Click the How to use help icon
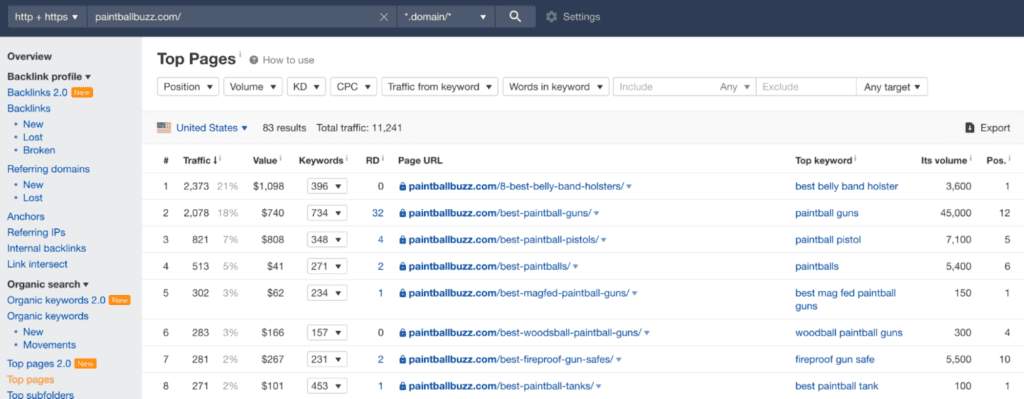Image resolution: width=1024 pixels, height=399 pixels. click(x=253, y=60)
